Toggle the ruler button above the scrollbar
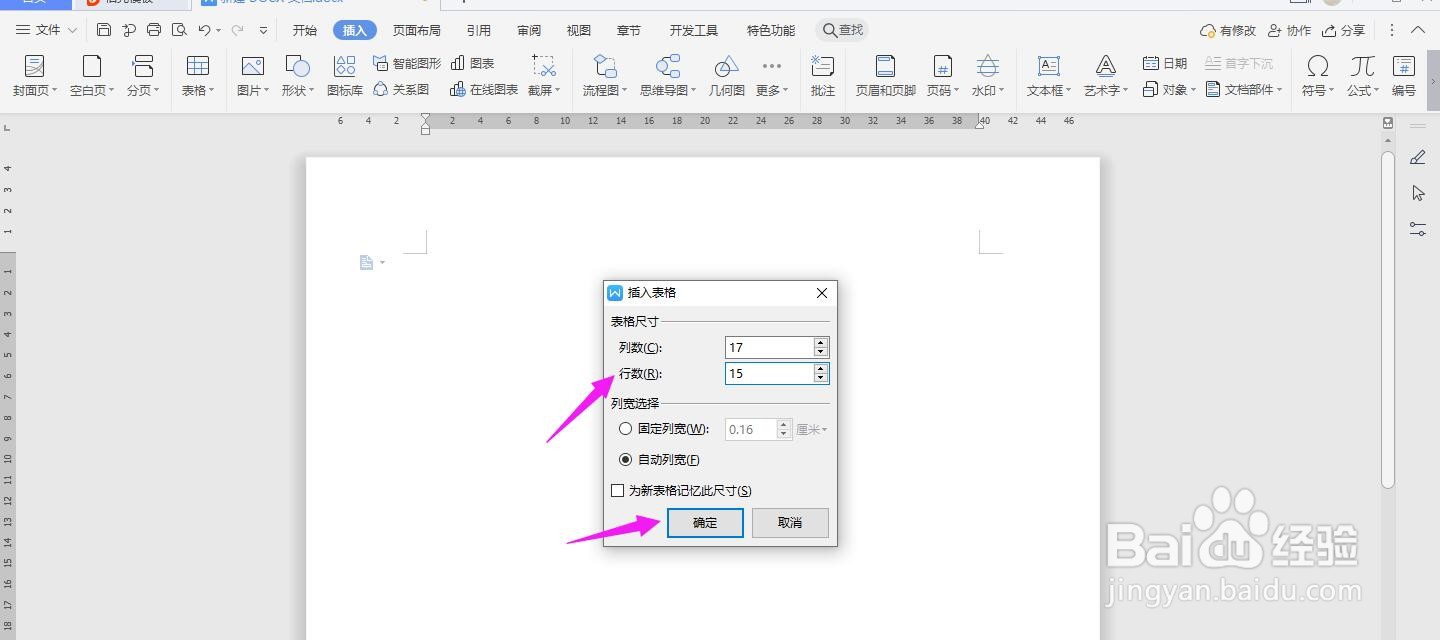1440x640 pixels. [1388, 123]
